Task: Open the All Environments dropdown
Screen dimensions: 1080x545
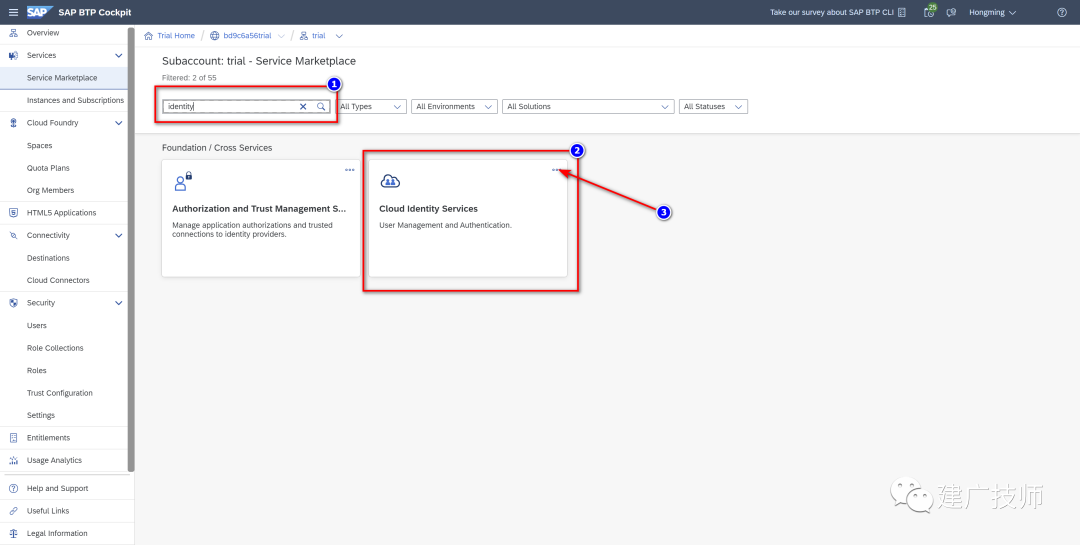Action: click(454, 107)
